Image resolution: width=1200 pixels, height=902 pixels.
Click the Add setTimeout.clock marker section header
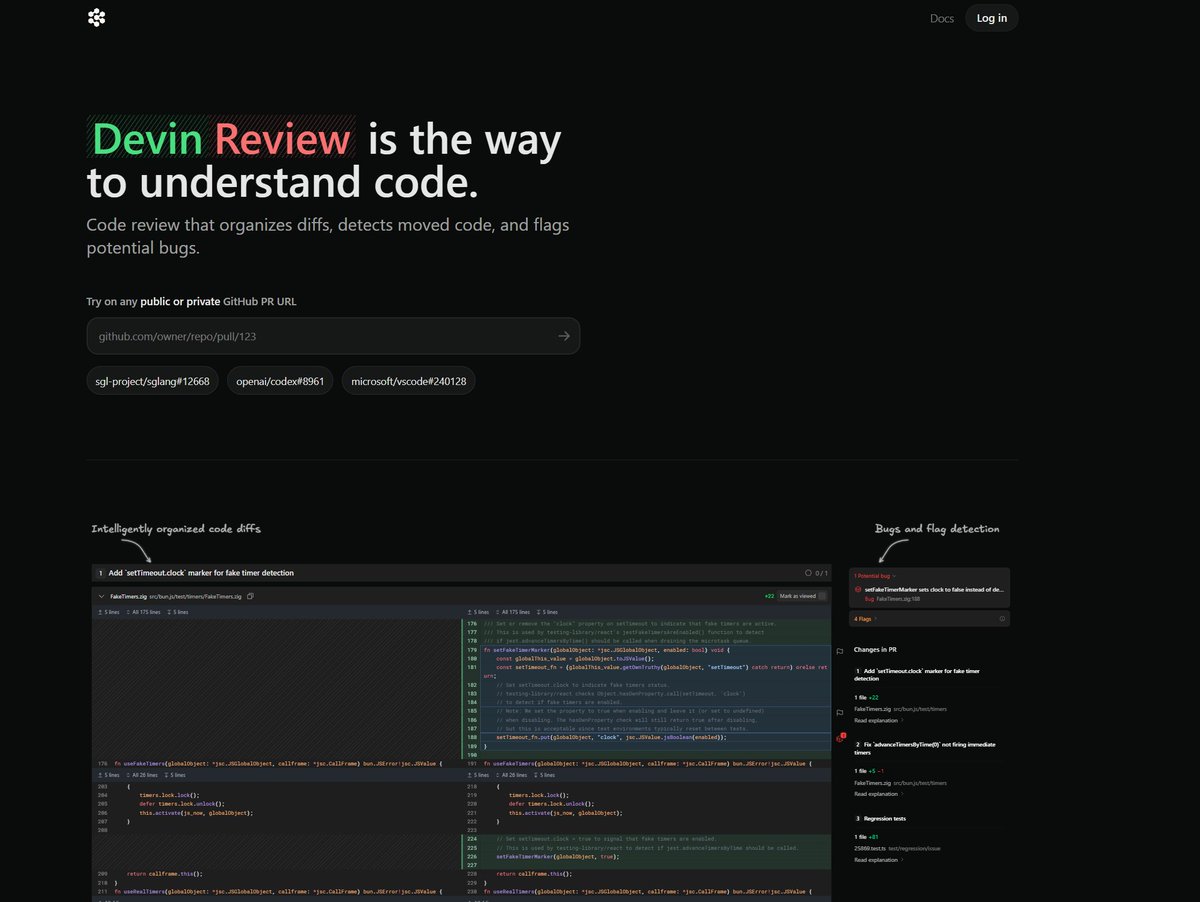(x=461, y=573)
